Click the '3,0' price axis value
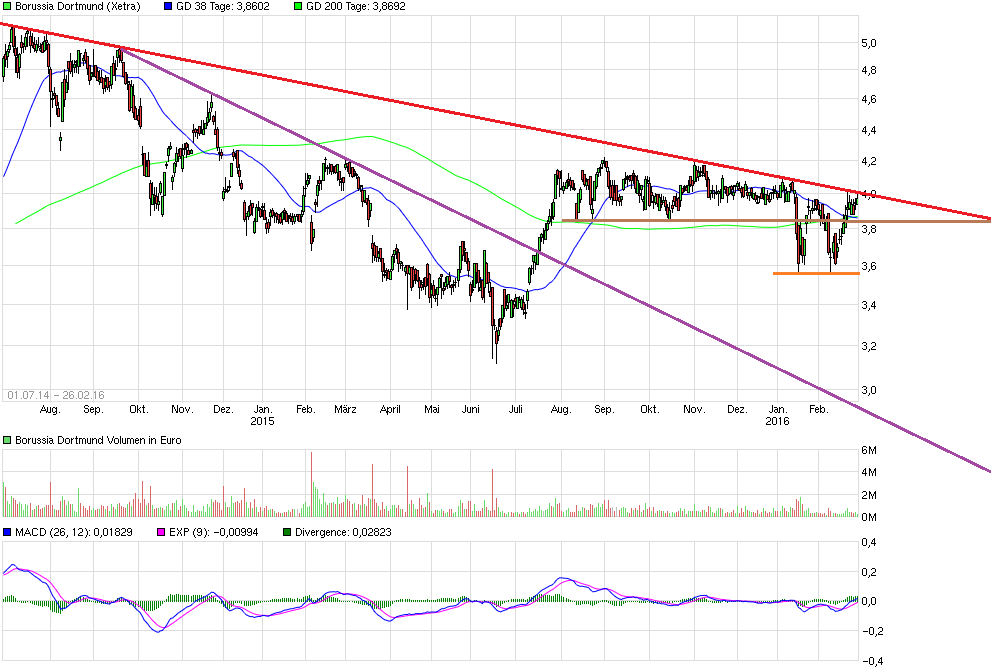Image resolution: width=991 pixels, height=671 pixels. pyautogui.click(x=868, y=390)
